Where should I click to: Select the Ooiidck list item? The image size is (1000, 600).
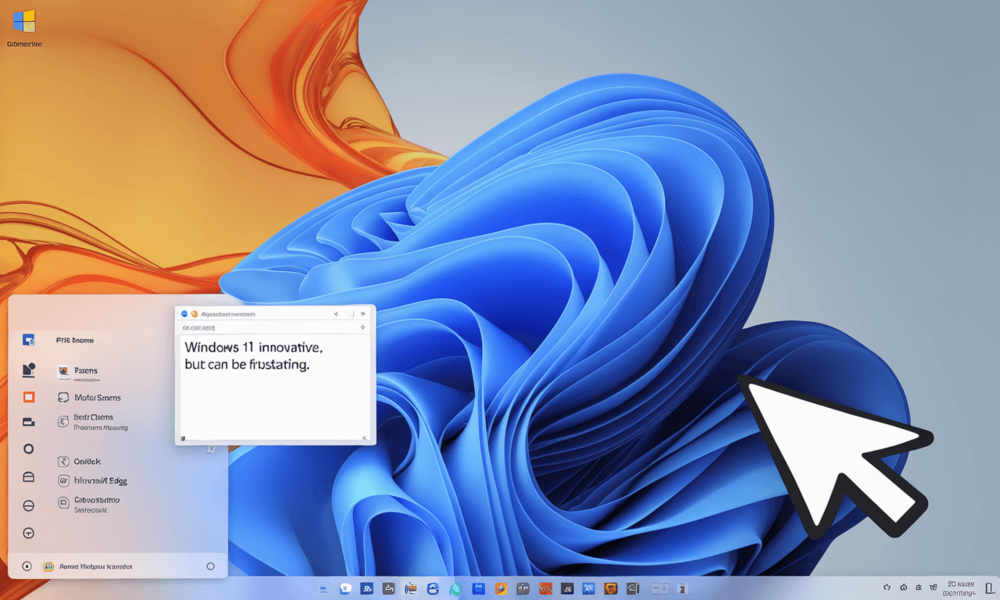(79, 461)
